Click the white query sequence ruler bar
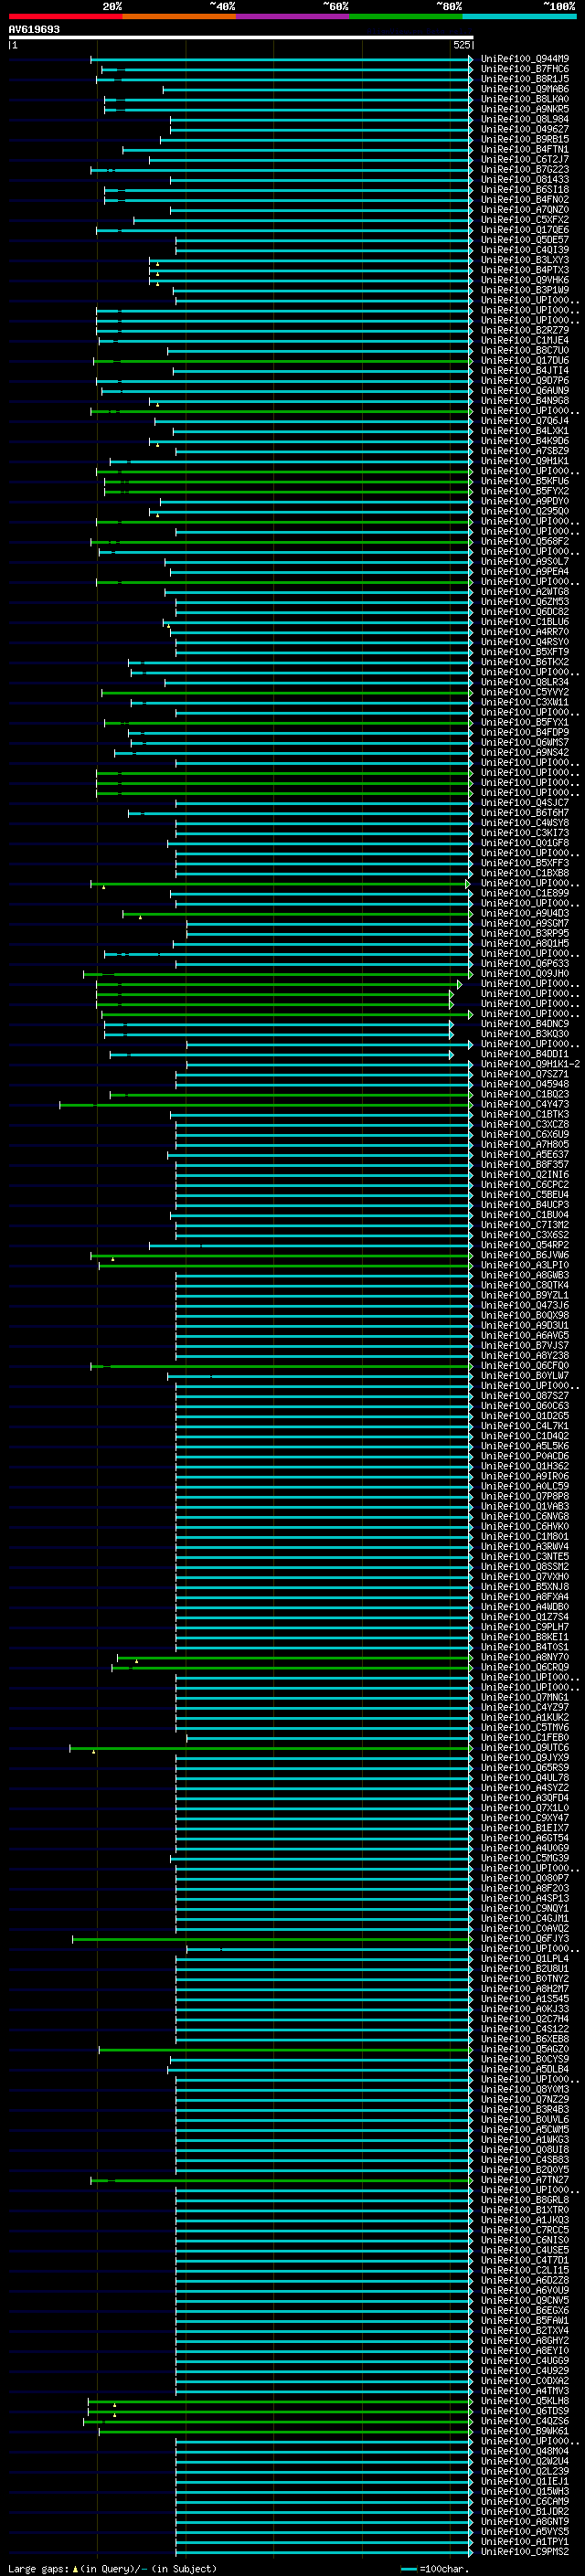Image resolution: width=585 pixels, height=2576 pixels. pos(241,37)
